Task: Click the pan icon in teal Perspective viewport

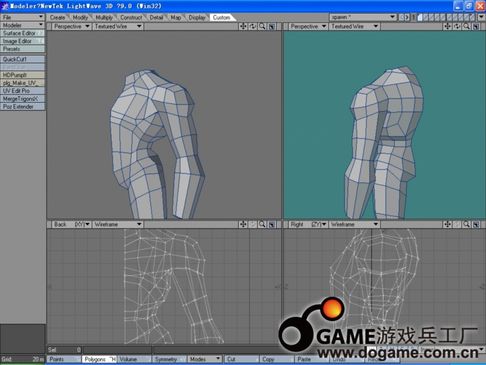Action: (447, 26)
